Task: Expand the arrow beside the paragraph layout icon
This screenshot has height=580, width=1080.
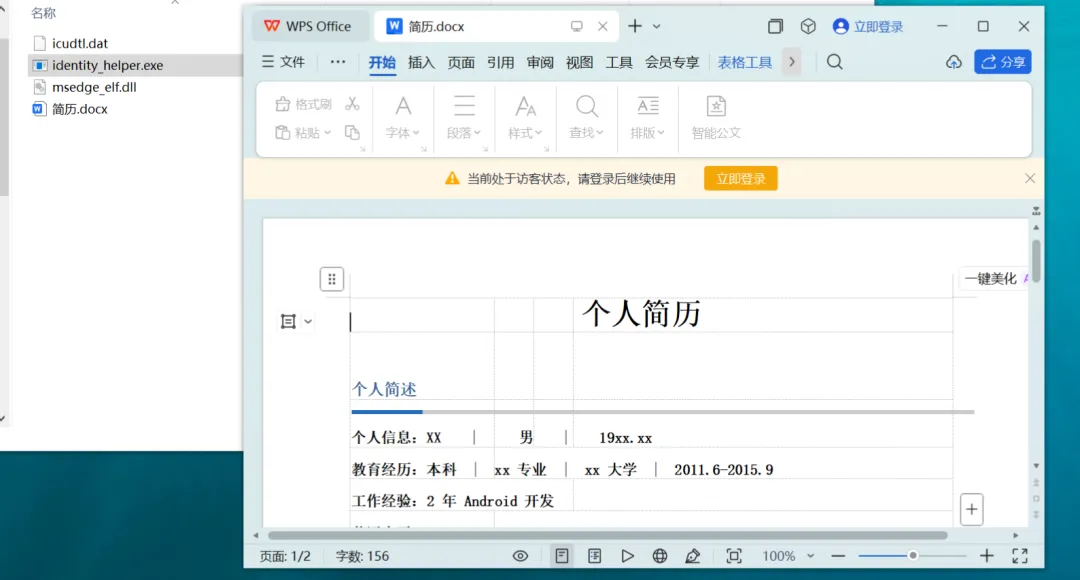Action: pos(308,321)
